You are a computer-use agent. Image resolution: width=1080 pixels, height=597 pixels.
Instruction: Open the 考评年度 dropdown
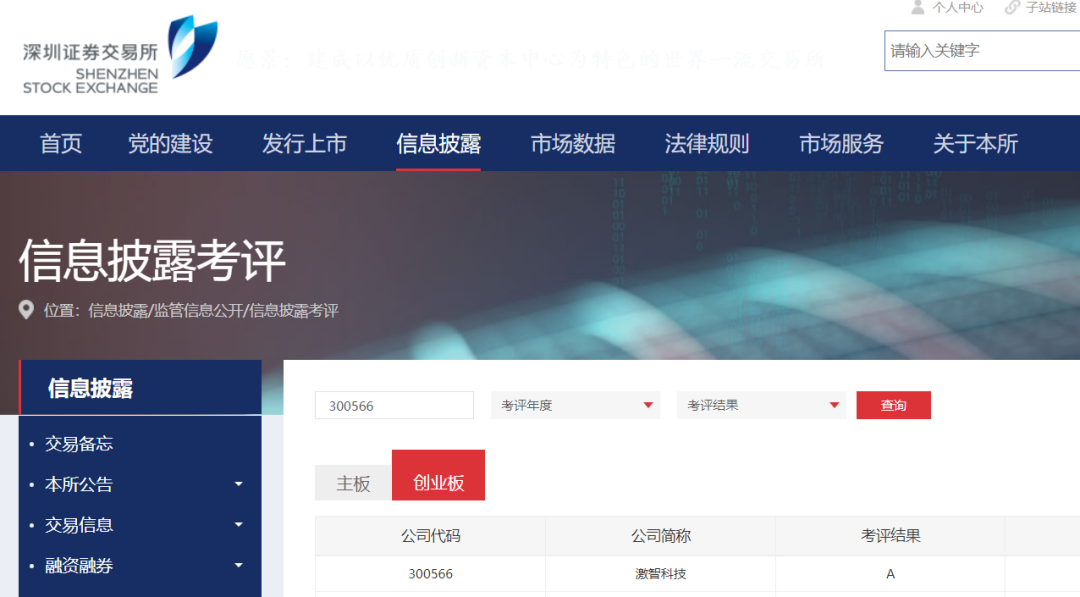575,405
